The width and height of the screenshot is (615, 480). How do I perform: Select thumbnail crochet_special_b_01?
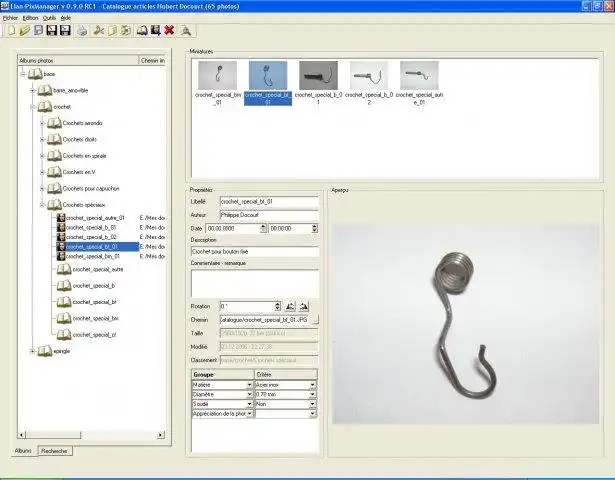tap(318, 83)
